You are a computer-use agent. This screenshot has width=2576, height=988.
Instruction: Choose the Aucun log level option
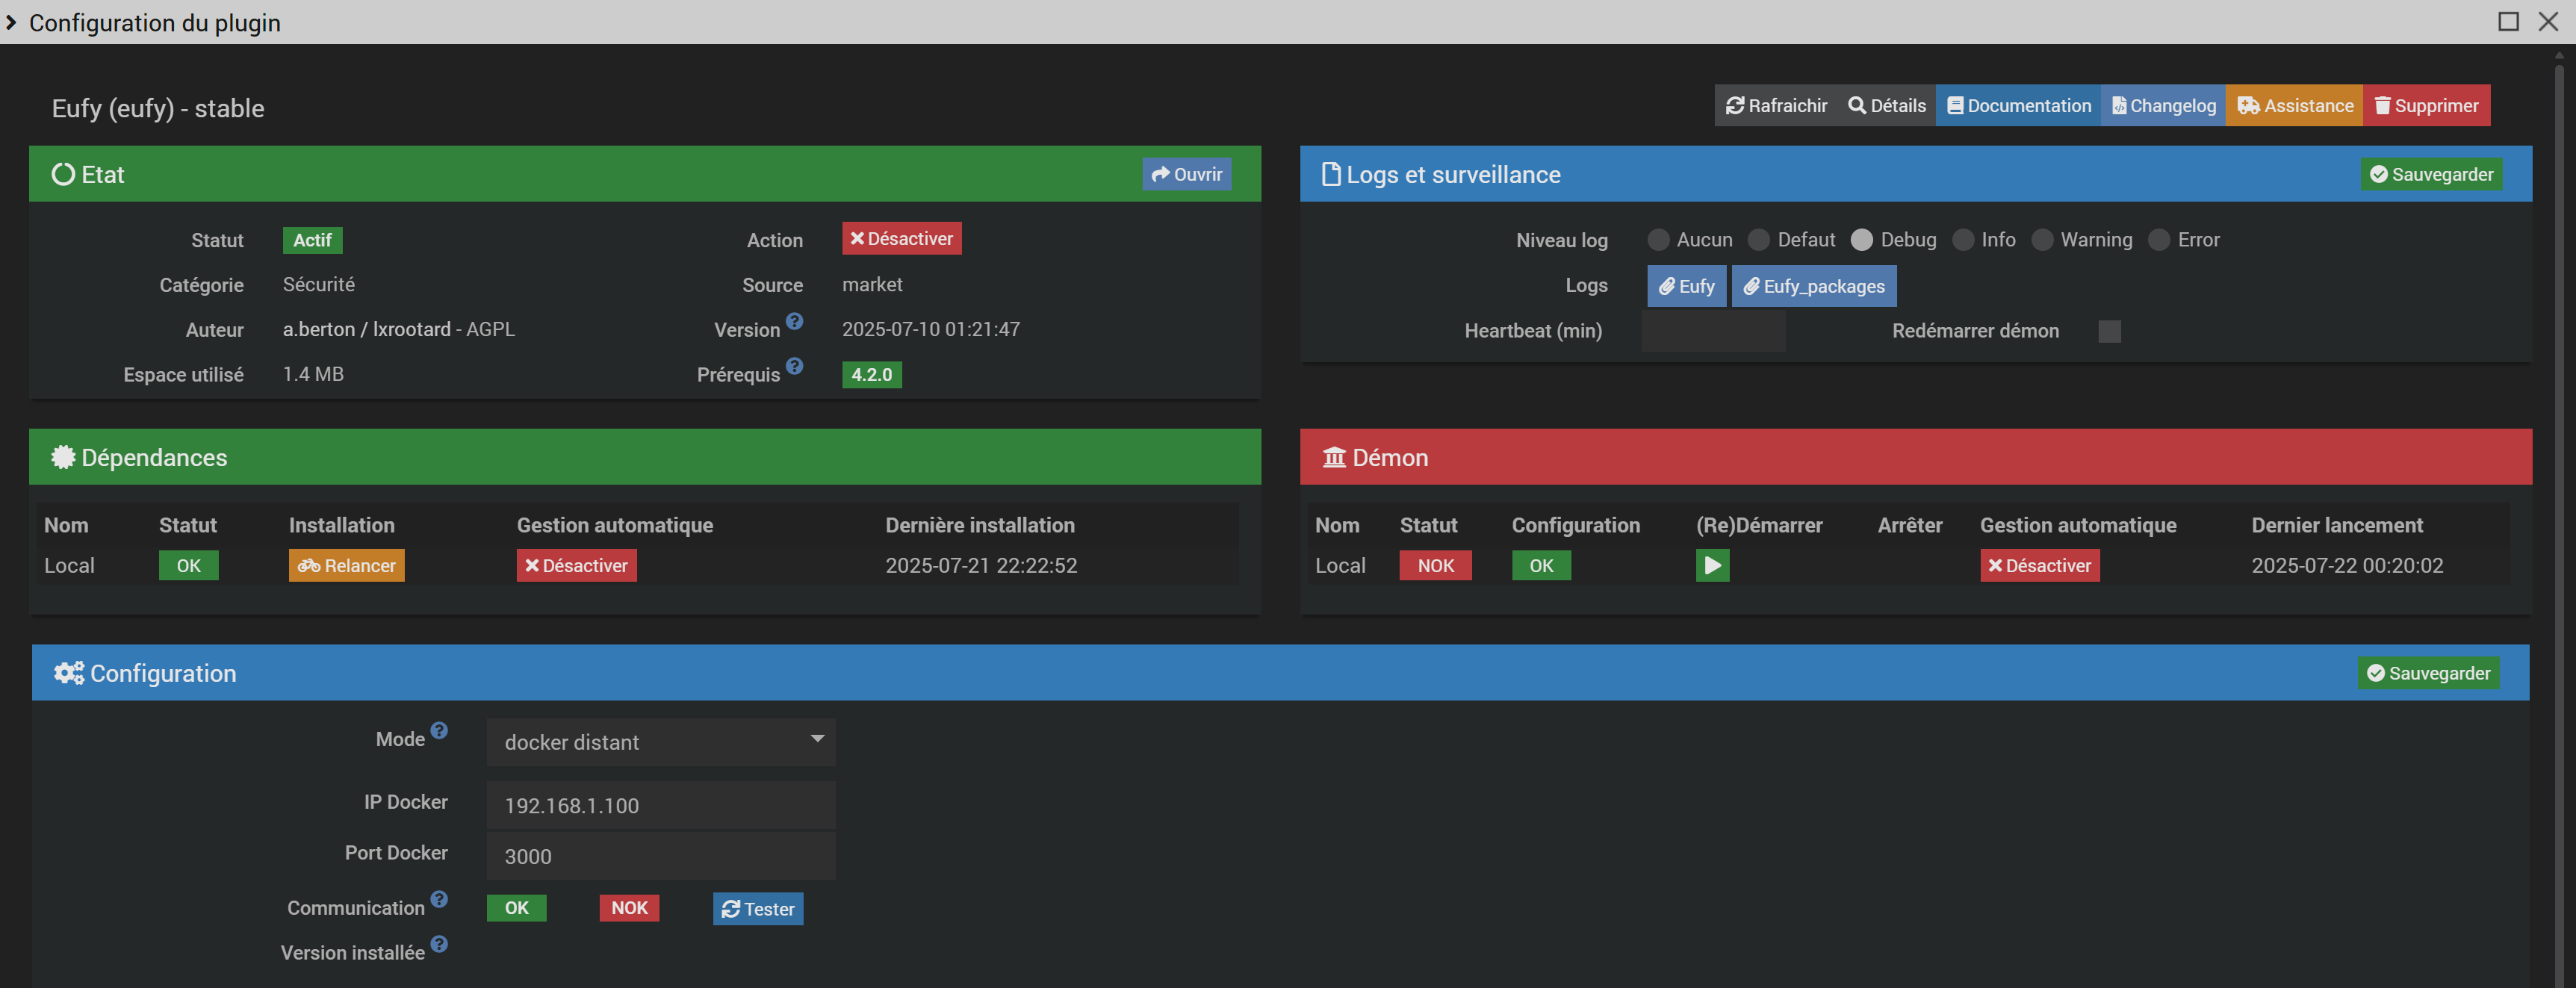[1658, 240]
